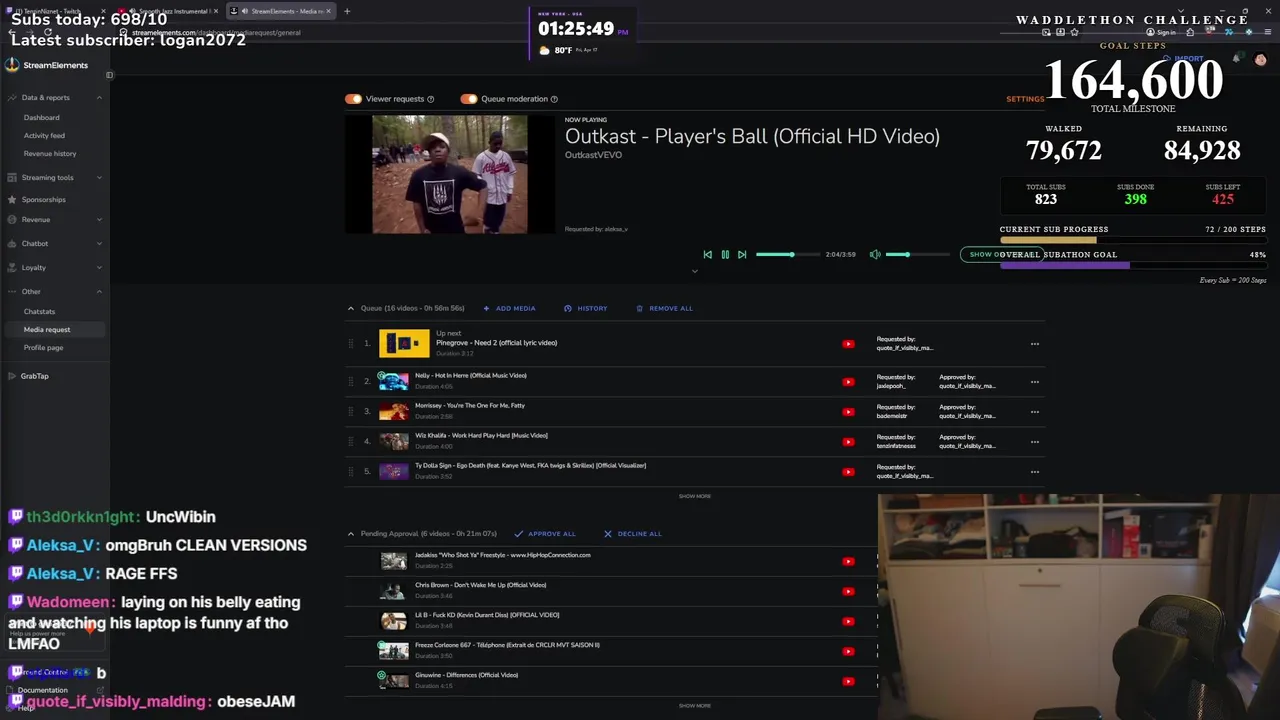Click Show More under queue

tap(695, 496)
